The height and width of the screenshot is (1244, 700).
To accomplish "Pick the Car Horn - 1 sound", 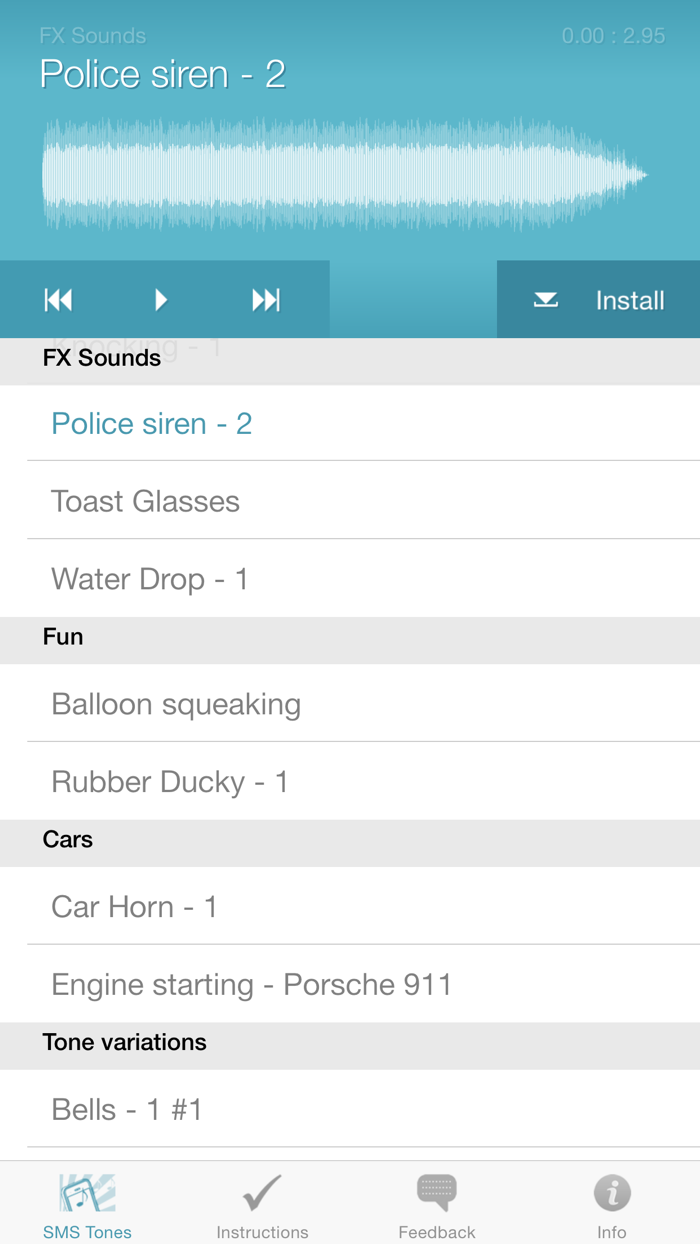I will pos(134,906).
